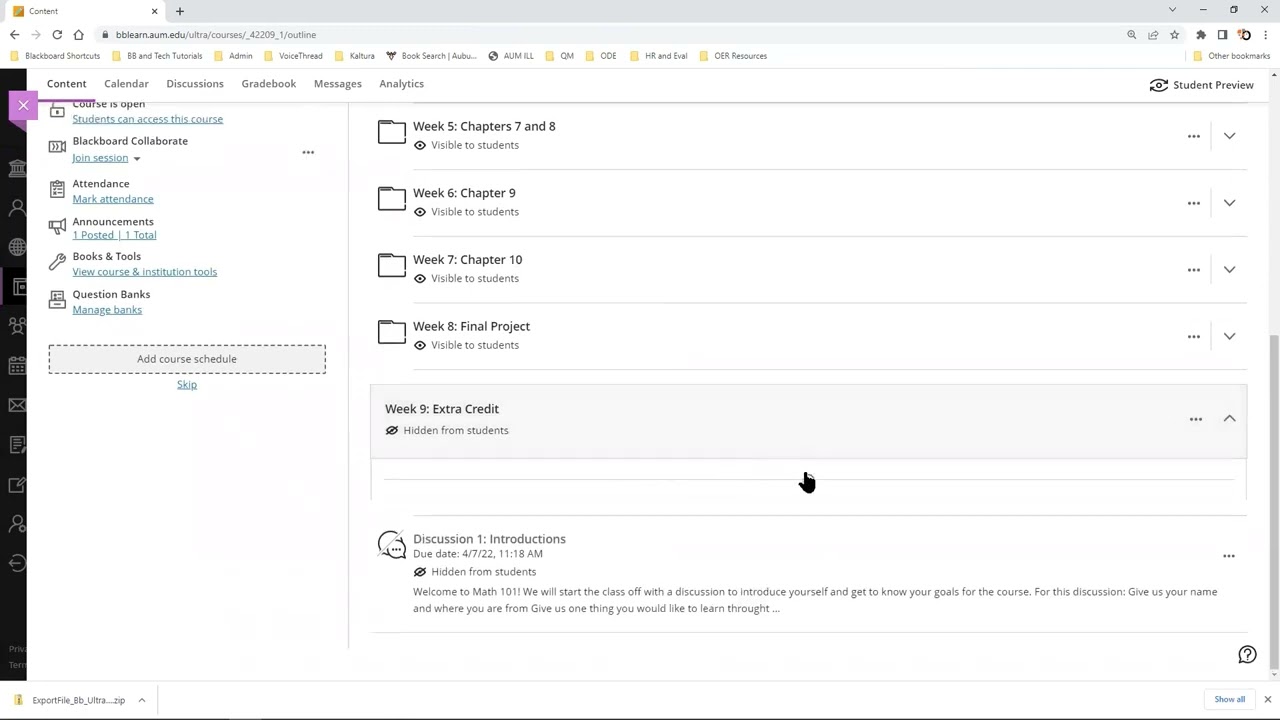
Task: Open more options for Week 7: Chapter 10
Action: point(1193,270)
